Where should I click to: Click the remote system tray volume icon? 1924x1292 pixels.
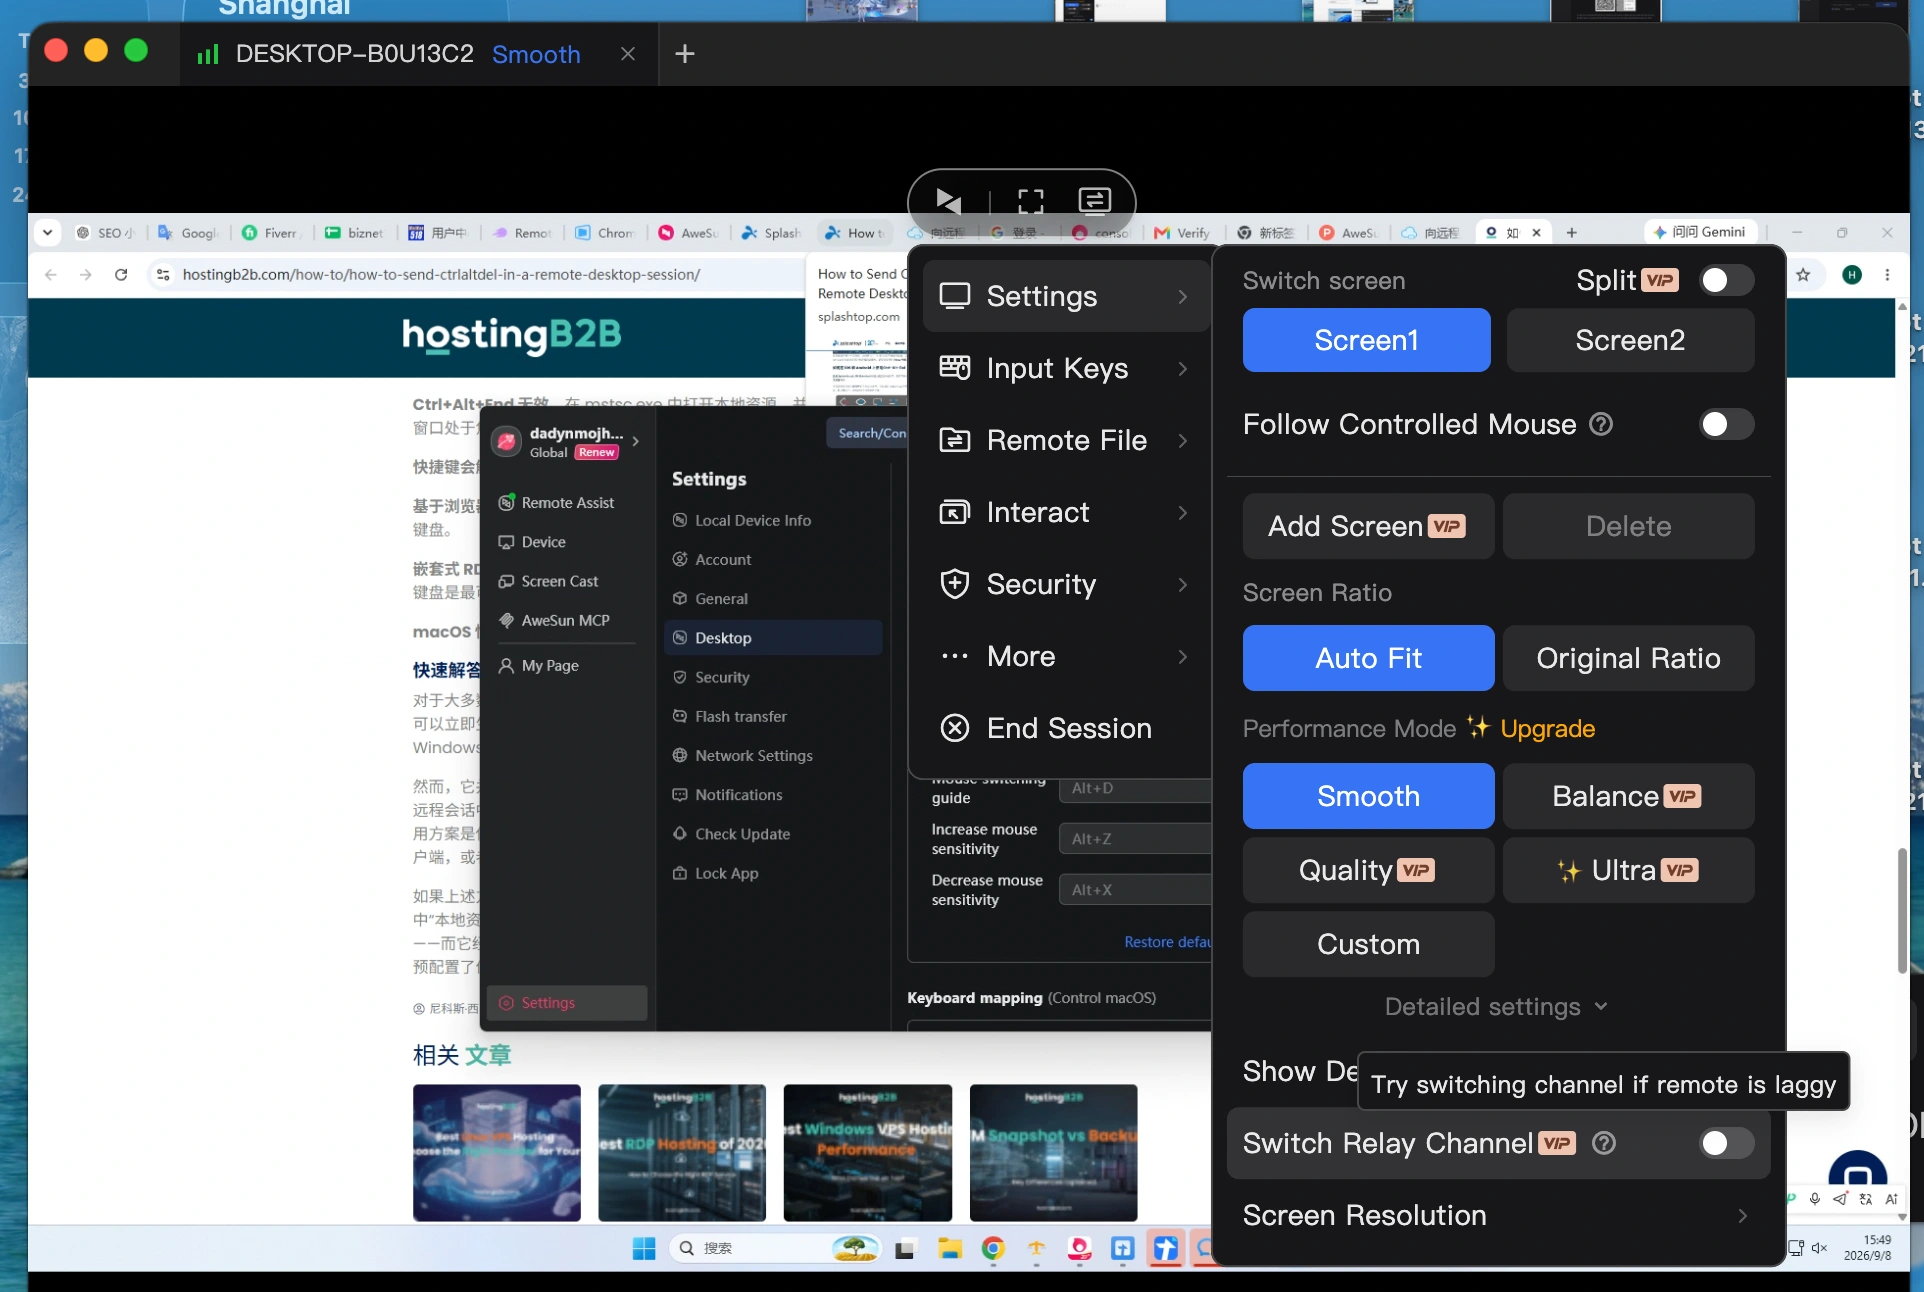tap(1819, 1248)
